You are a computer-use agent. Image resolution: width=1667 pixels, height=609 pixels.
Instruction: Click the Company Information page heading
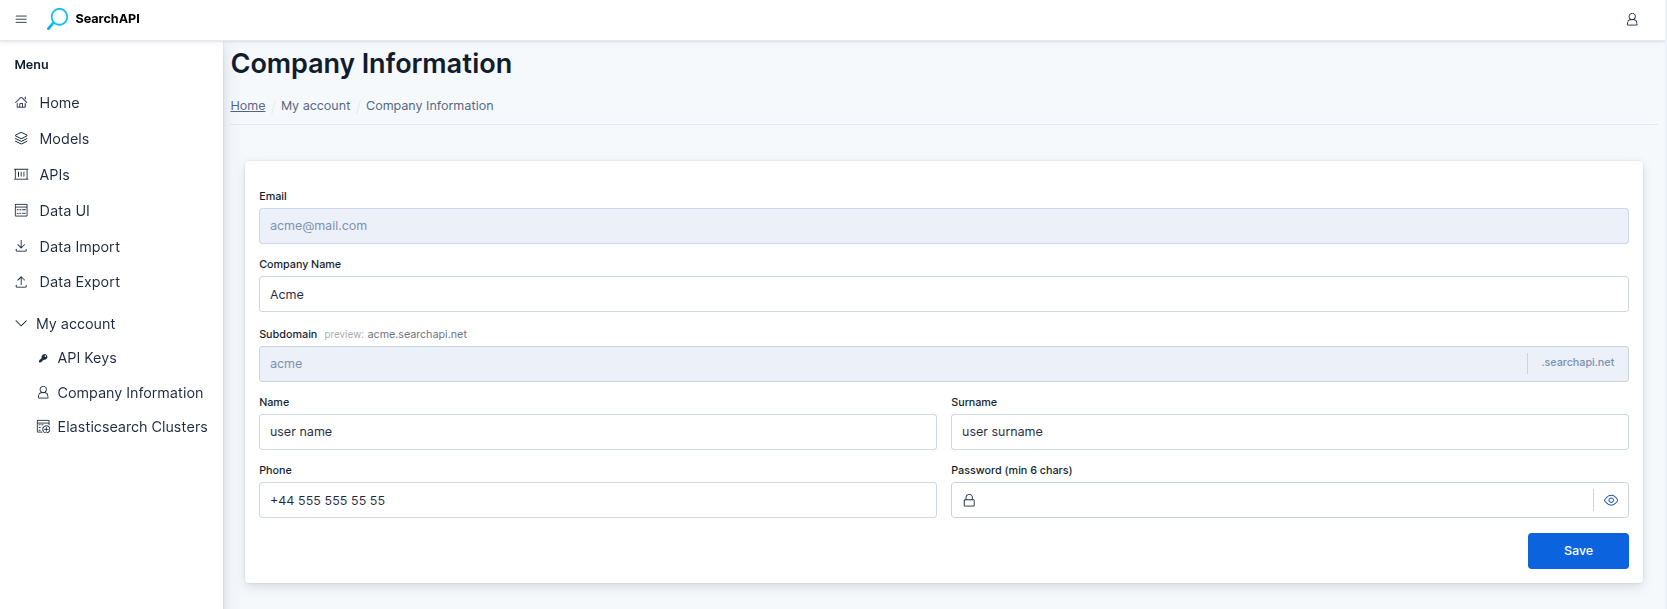[371, 64]
